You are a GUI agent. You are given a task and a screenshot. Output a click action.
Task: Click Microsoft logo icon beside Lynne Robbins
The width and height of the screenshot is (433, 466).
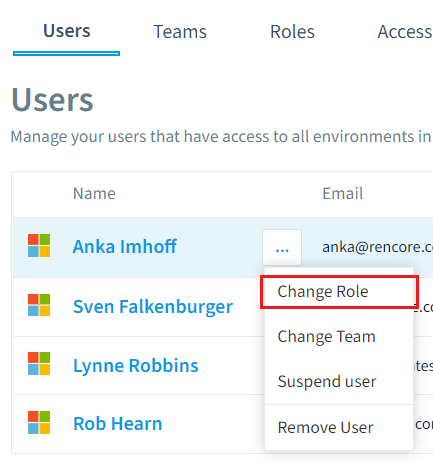39,364
